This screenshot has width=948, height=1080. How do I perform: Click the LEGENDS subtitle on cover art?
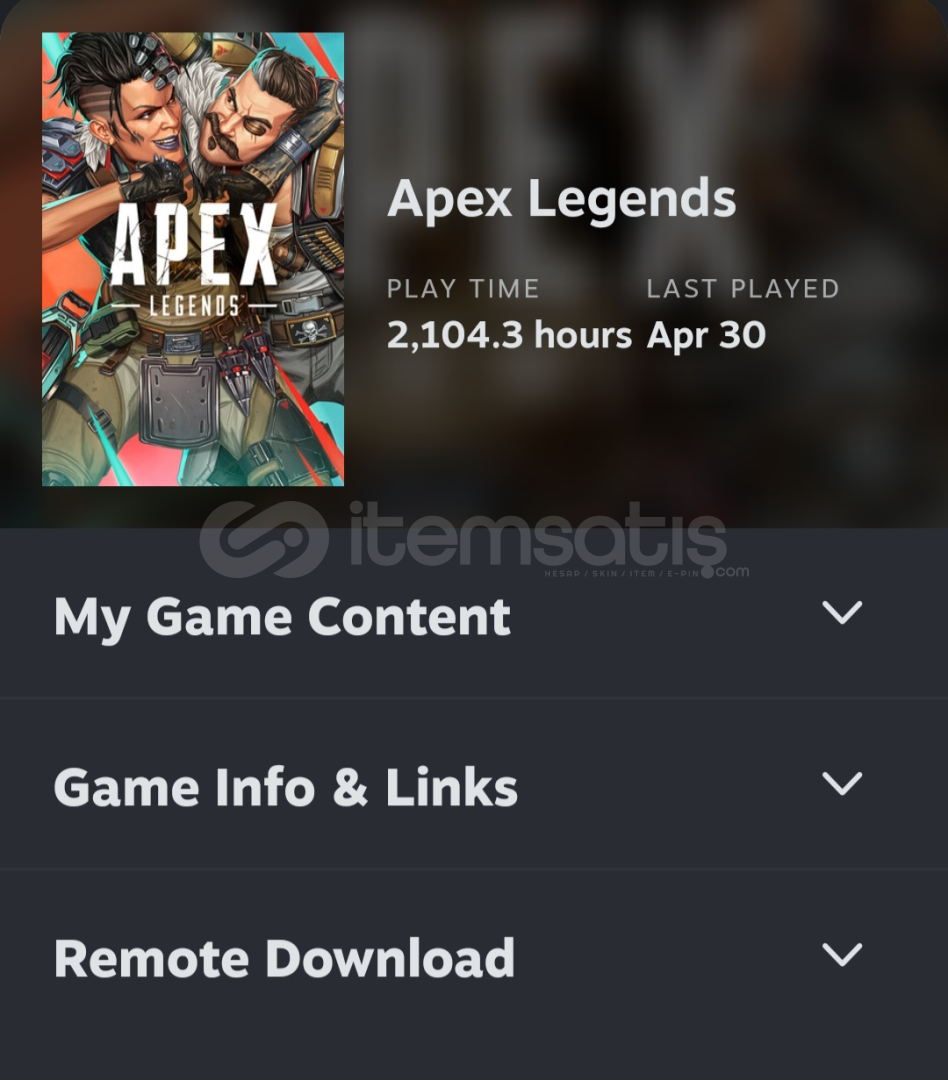tap(194, 305)
